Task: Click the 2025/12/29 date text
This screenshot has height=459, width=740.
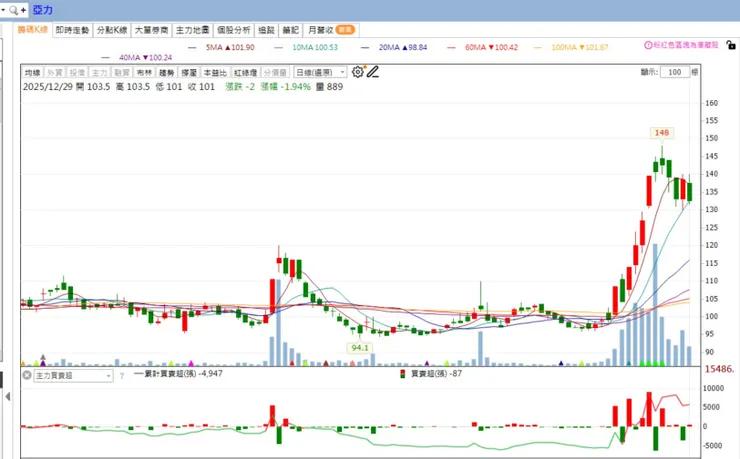Action: coord(48,87)
